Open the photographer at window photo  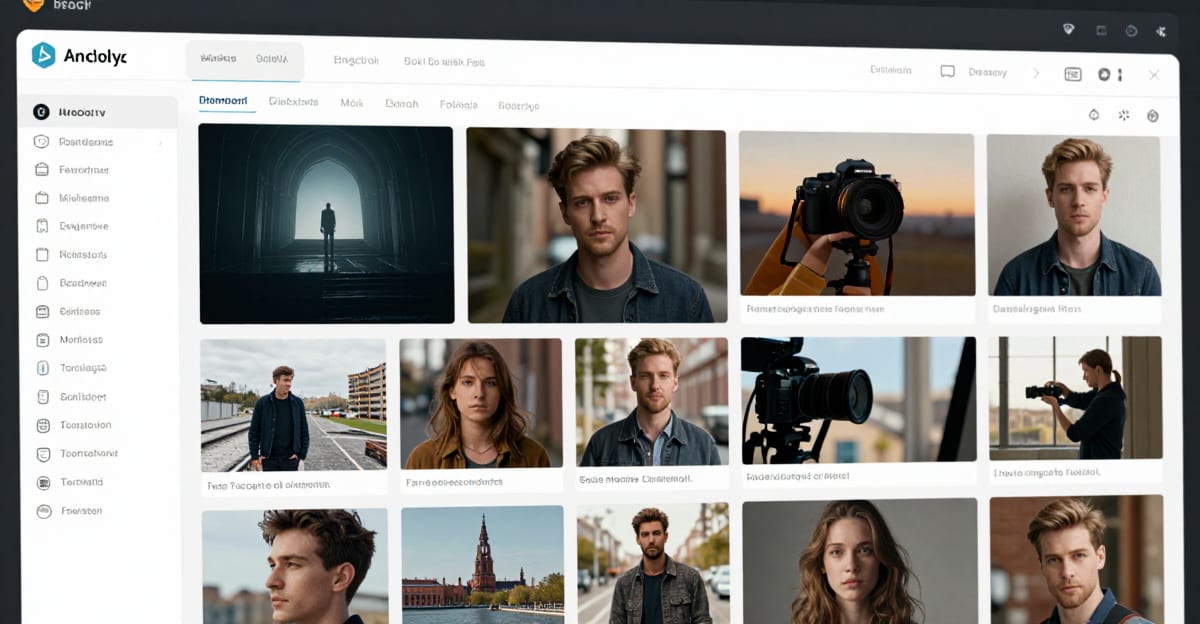(1076, 397)
